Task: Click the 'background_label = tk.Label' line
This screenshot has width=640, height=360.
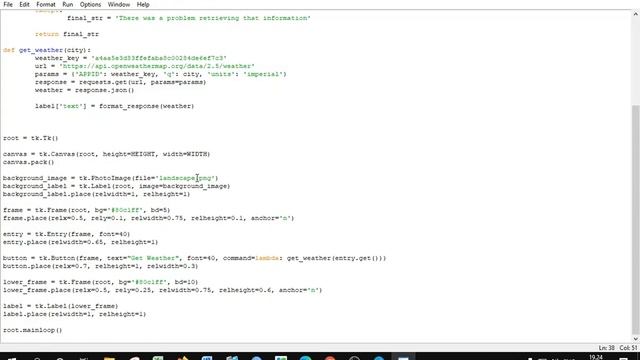Action: [117, 186]
